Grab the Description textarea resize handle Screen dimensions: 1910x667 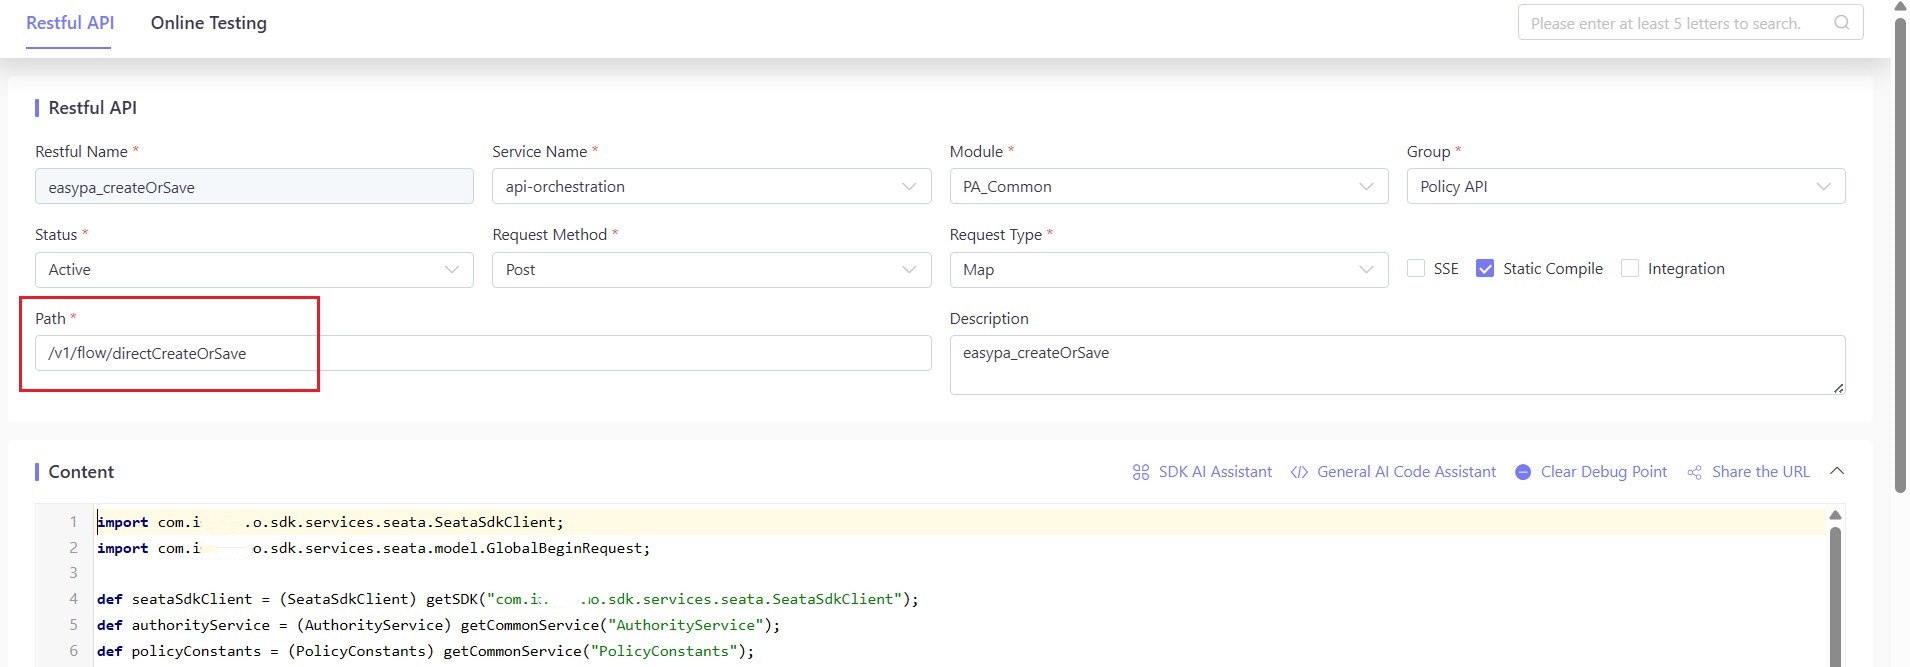[x=1838, y=388]
